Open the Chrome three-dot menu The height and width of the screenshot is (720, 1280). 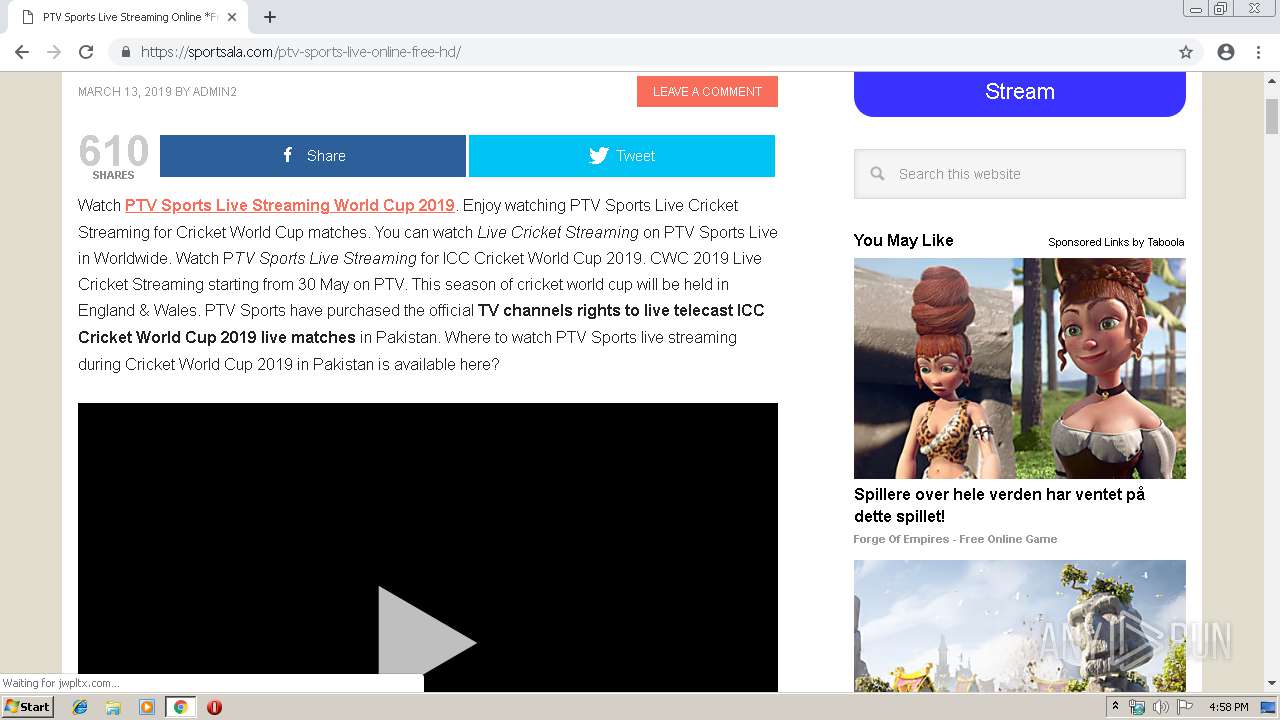1259,52
